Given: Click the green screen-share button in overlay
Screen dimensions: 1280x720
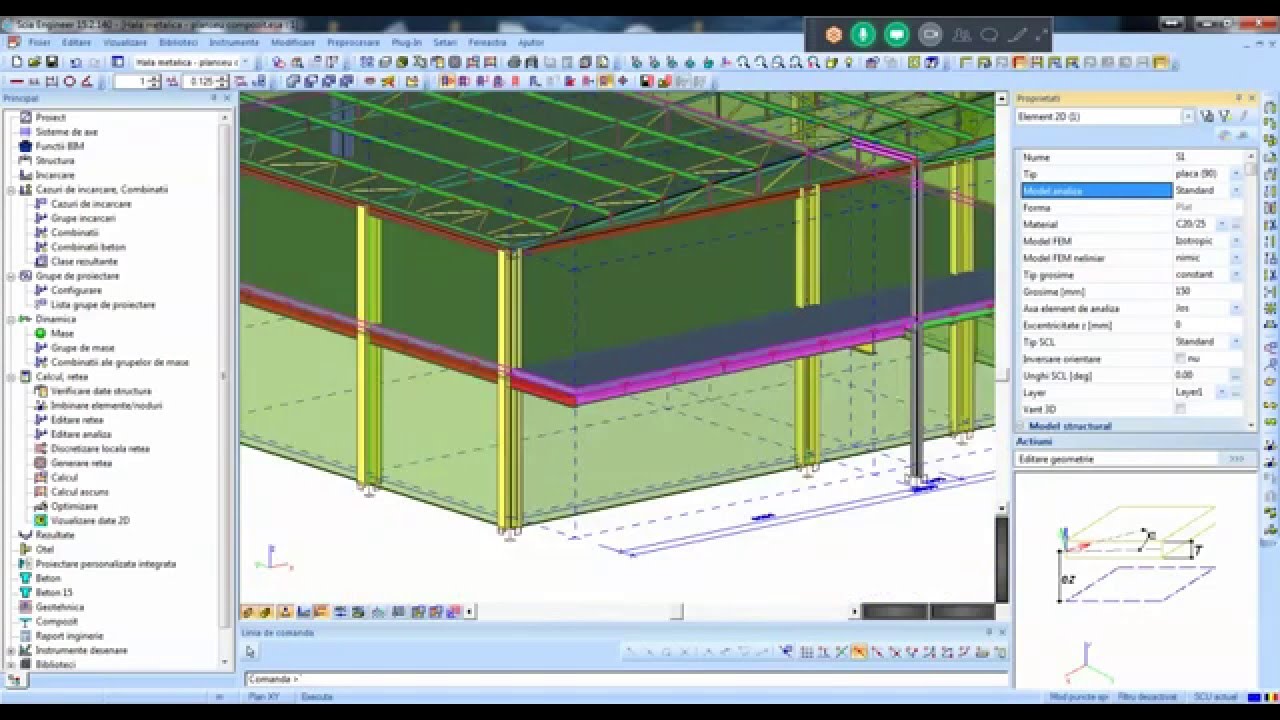Looking at the screenshot, I should click(x=897, y=35).
